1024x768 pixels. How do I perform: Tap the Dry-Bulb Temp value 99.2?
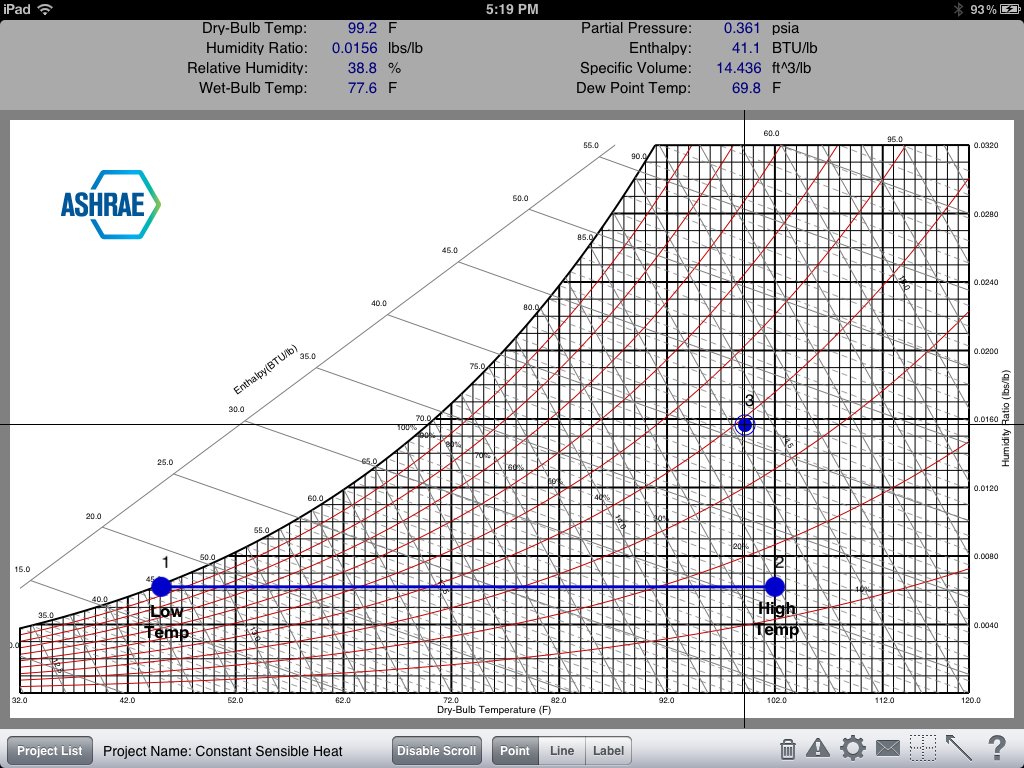click(362, 28)
